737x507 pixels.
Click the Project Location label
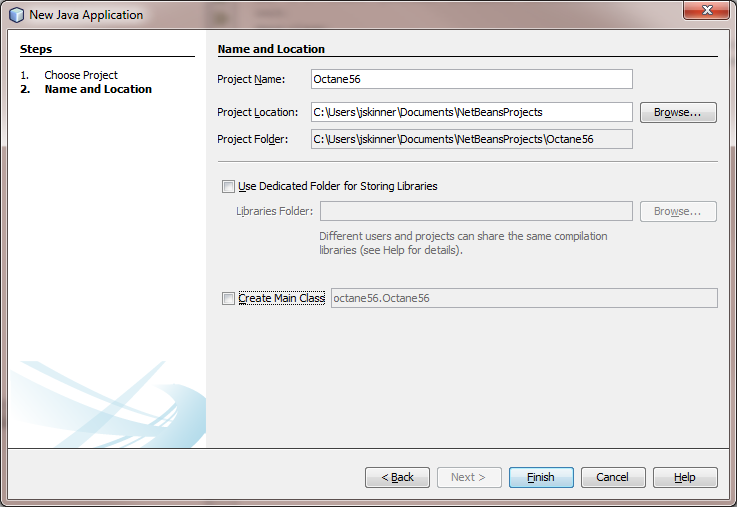point(258,112)
